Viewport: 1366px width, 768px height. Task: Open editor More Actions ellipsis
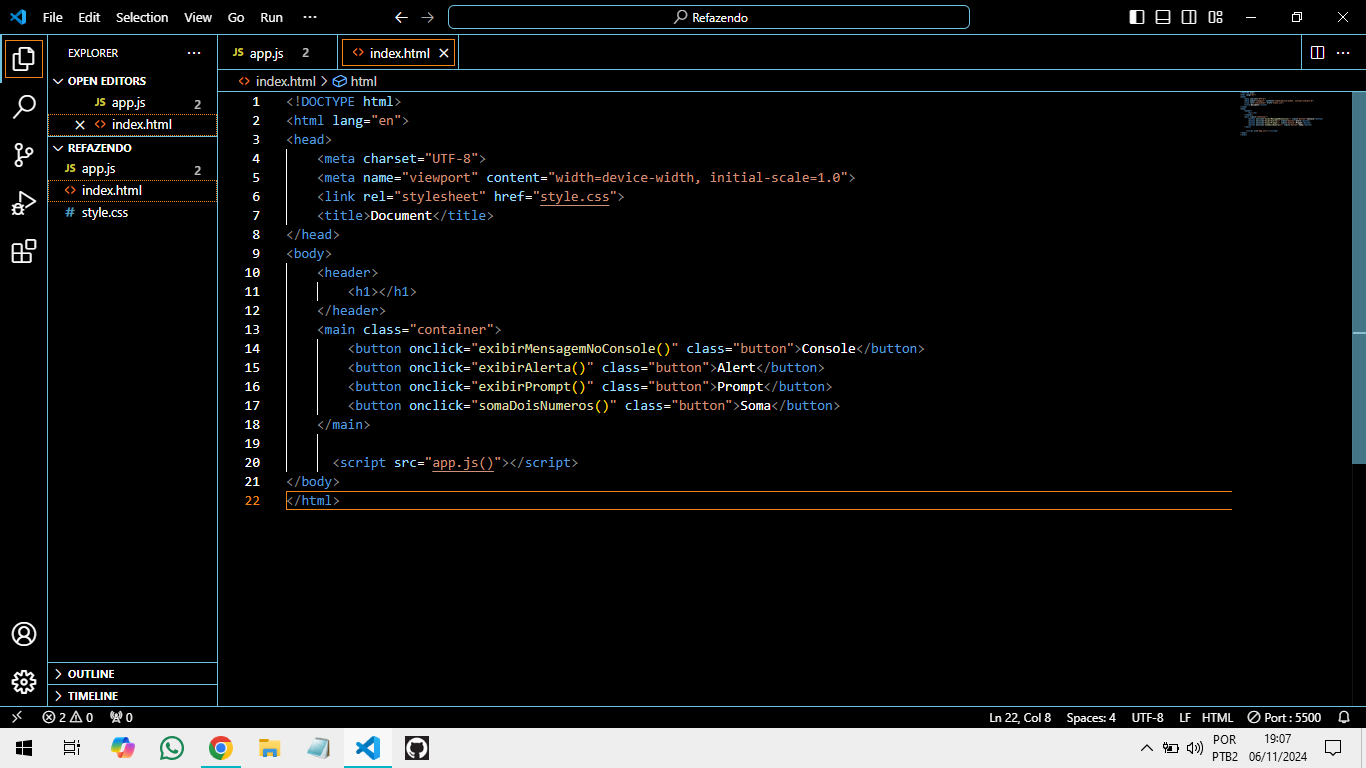pos(1345,52)
